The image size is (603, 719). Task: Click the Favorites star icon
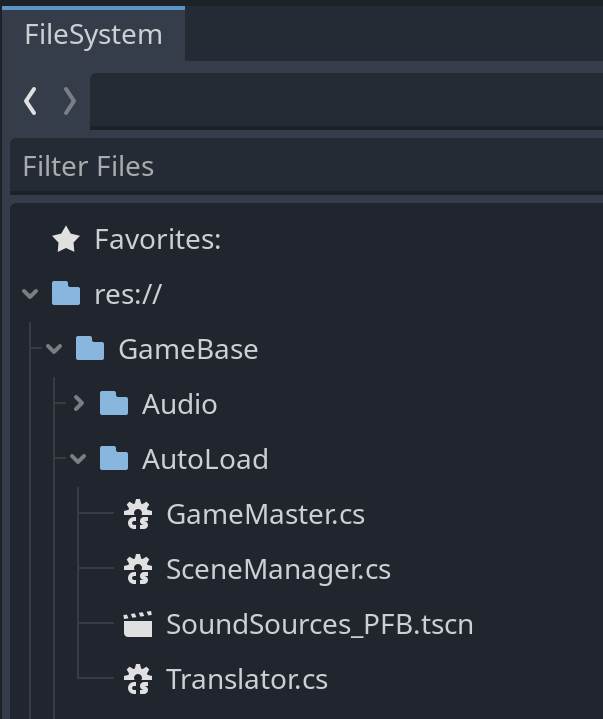tap(66, 240)
